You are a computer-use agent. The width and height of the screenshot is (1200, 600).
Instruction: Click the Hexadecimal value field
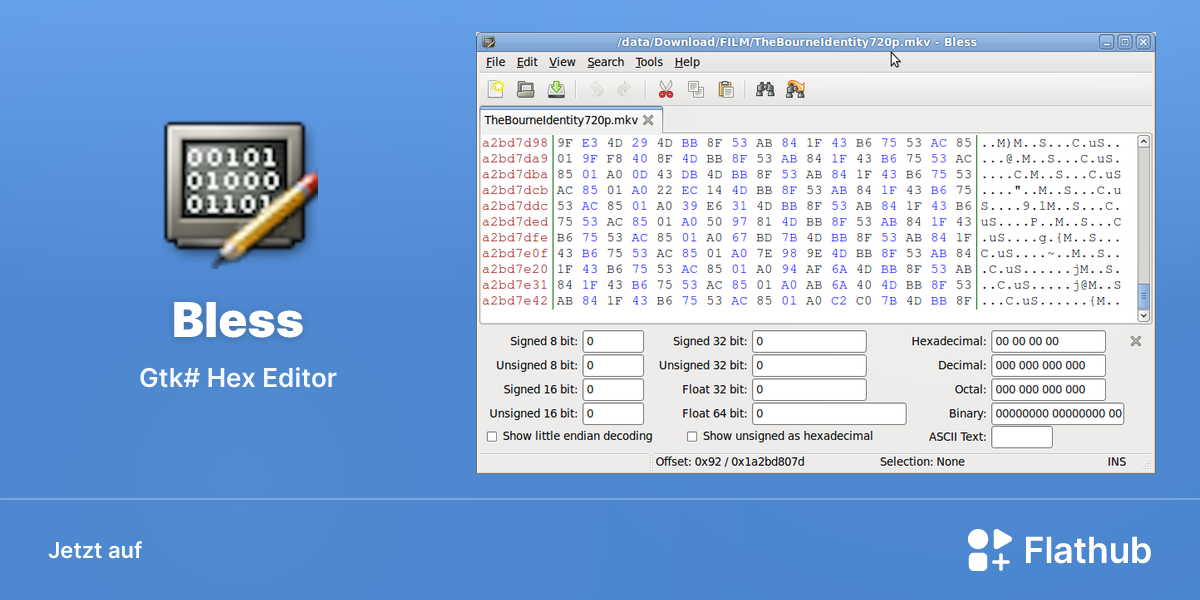tap(1048, 341)
